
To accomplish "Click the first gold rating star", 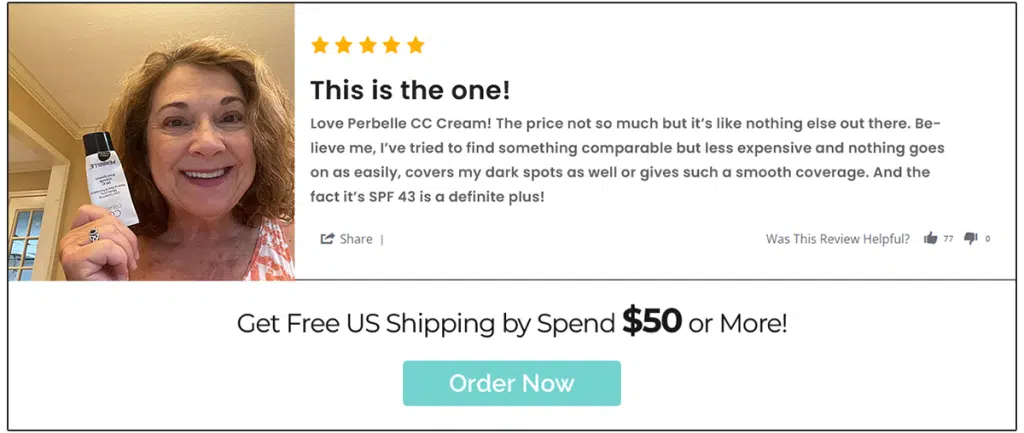I will 320,45.
